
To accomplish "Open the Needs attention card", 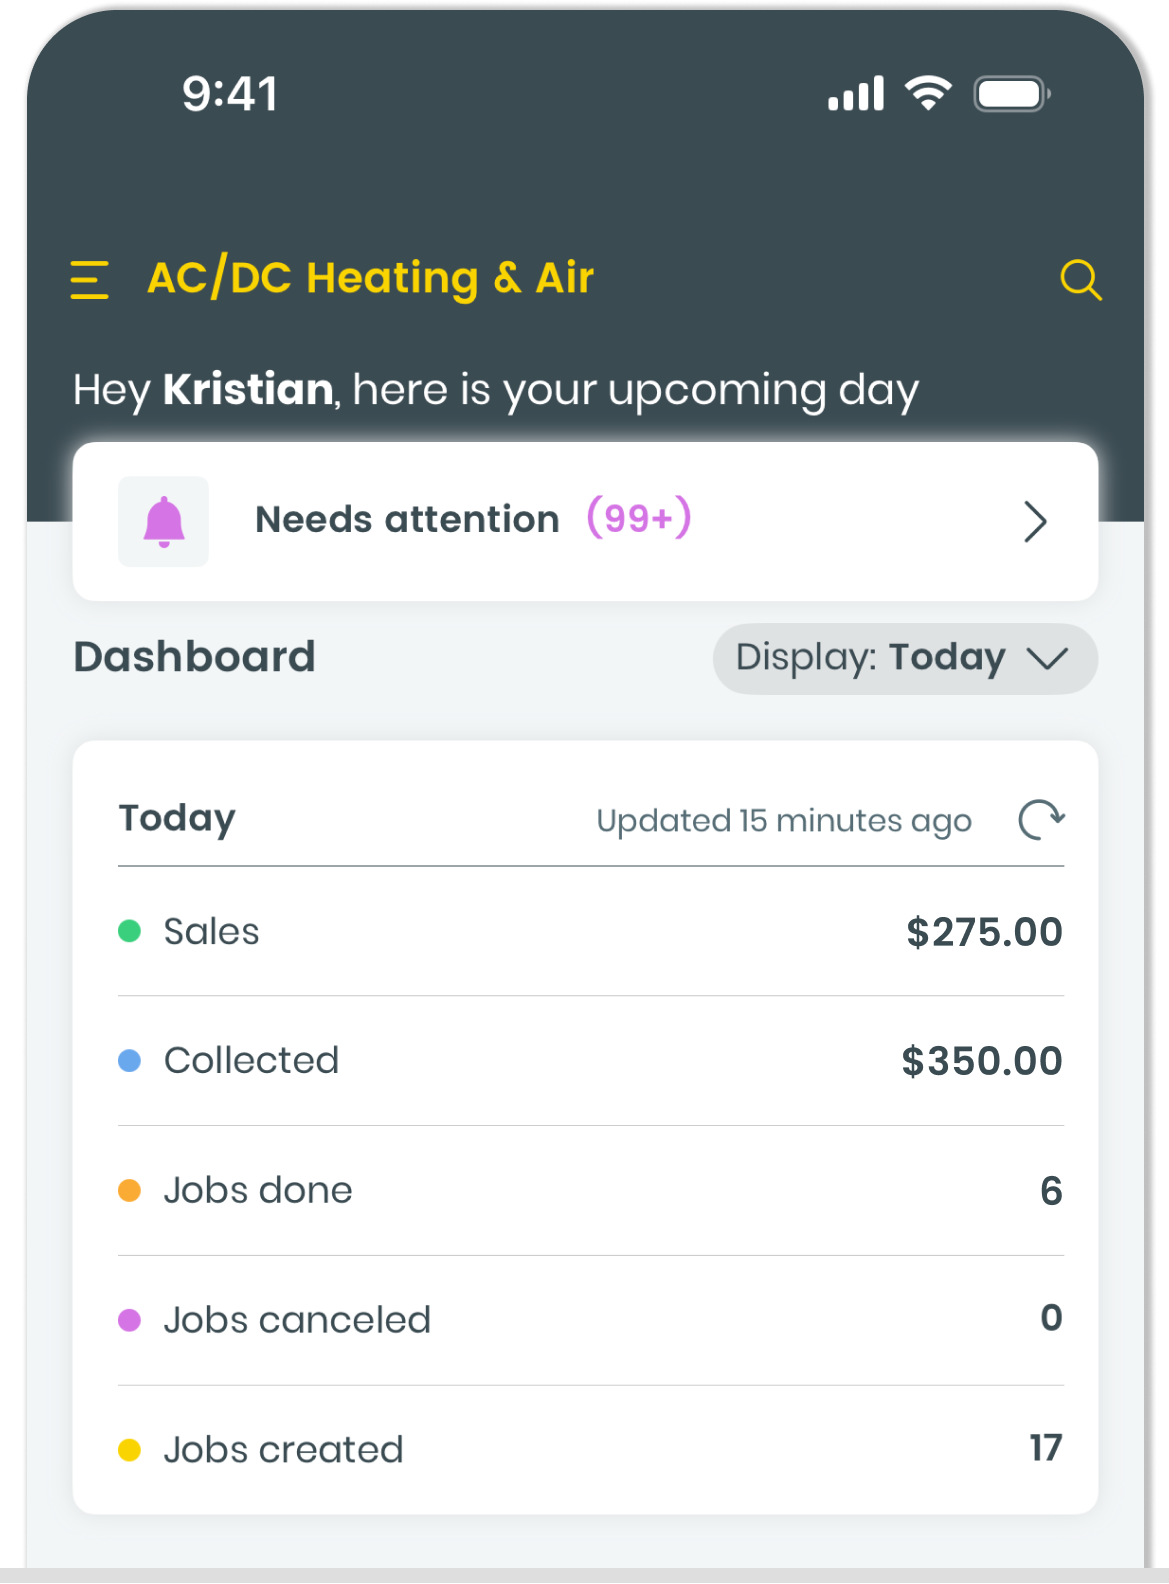I will (585, 521).
